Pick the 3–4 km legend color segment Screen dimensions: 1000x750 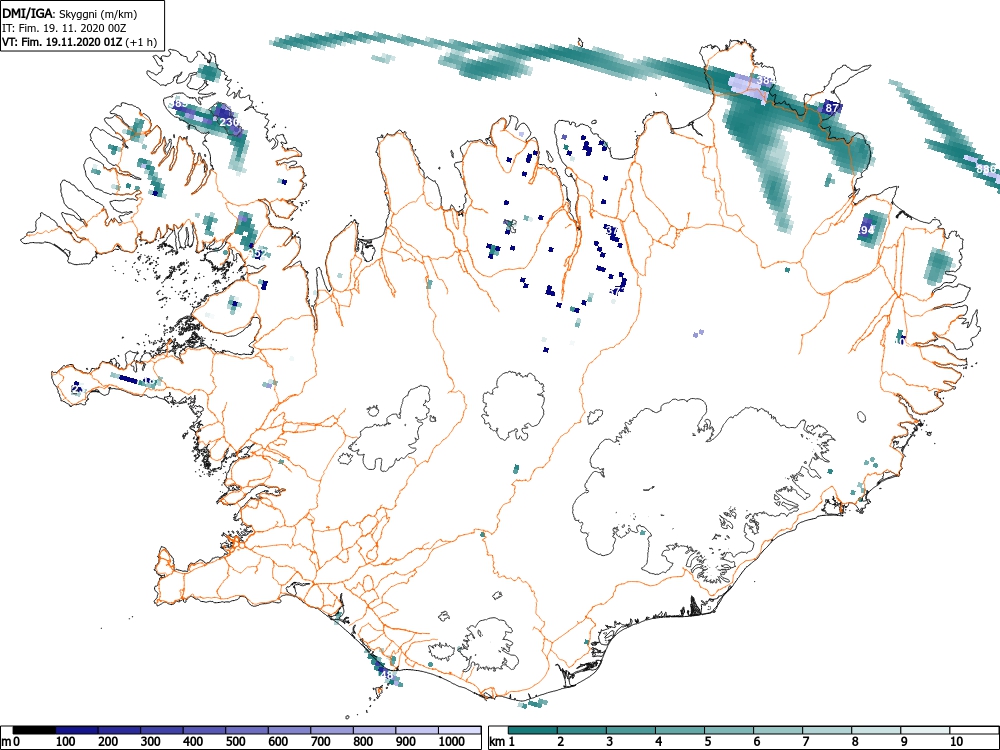(631, 730)
